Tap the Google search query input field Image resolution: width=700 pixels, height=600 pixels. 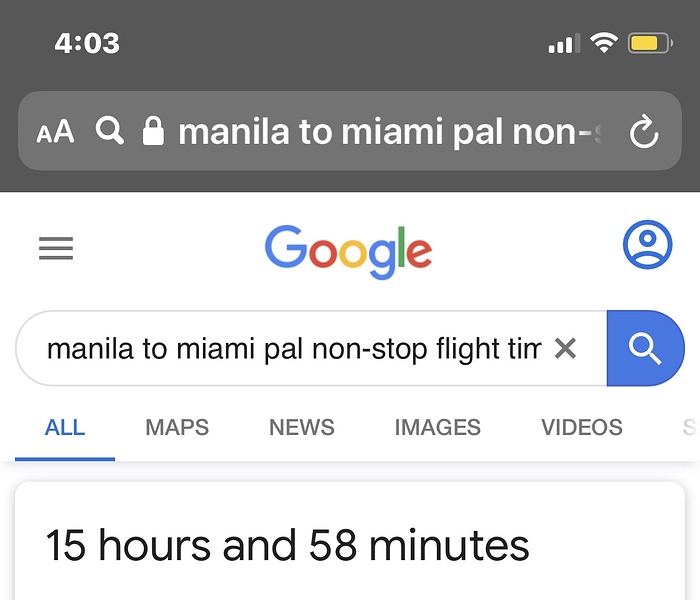tap(290, 349)
